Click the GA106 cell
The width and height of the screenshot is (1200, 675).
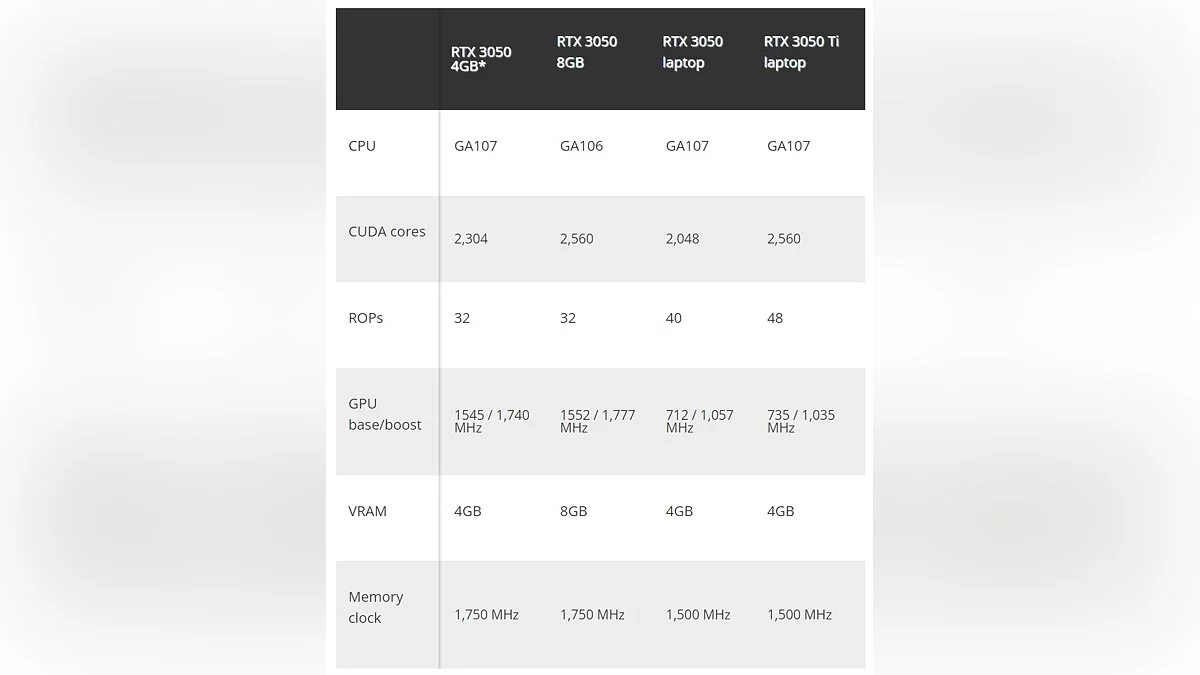click(x=581, y=146)
